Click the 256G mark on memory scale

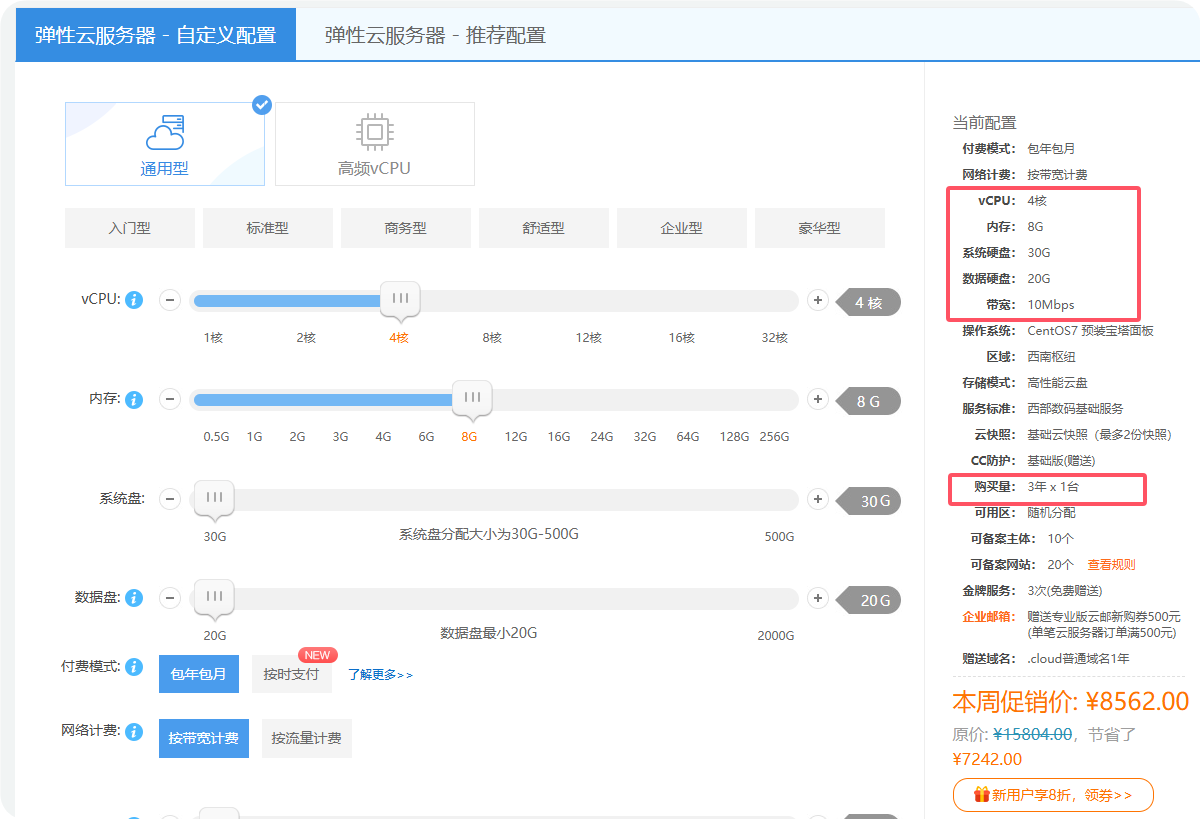[x=774, y=437]
